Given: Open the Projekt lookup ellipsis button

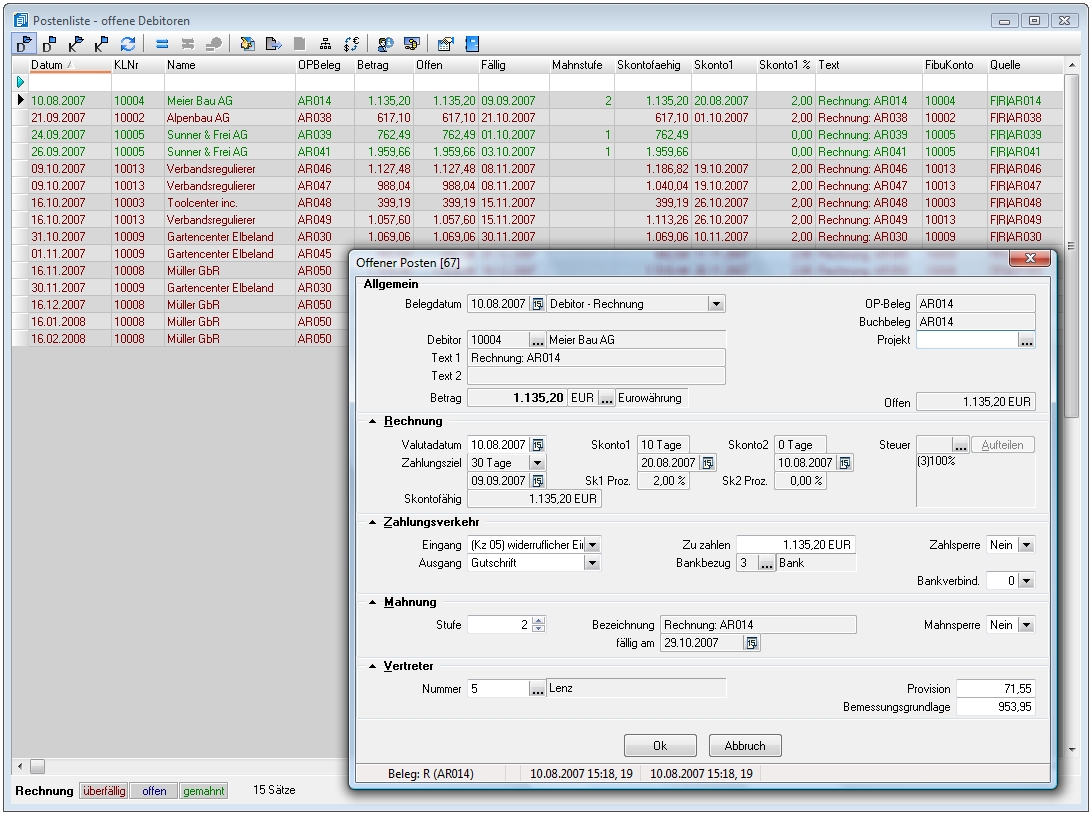Looking at the screenshot, I should pyautogui.click(x=1025, y=341).
